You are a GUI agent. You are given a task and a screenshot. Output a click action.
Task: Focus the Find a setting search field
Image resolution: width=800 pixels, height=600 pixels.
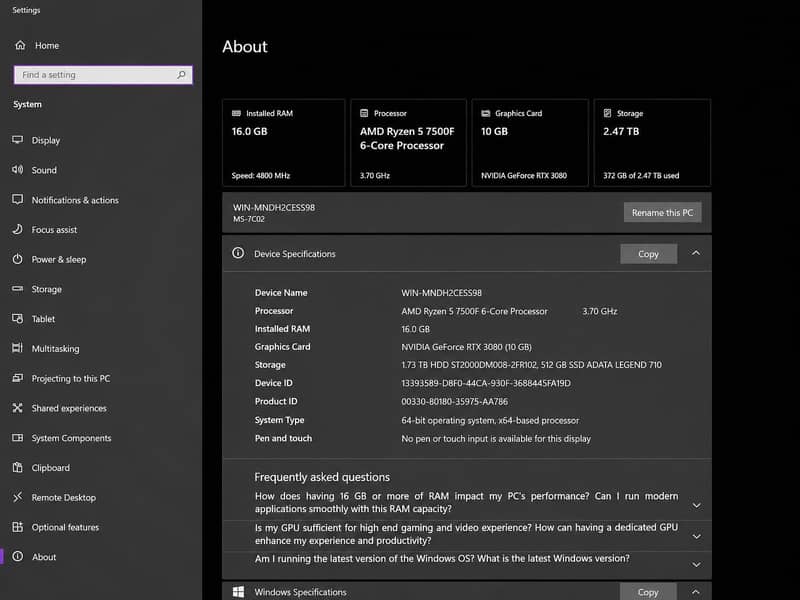[x=103, y=75]
